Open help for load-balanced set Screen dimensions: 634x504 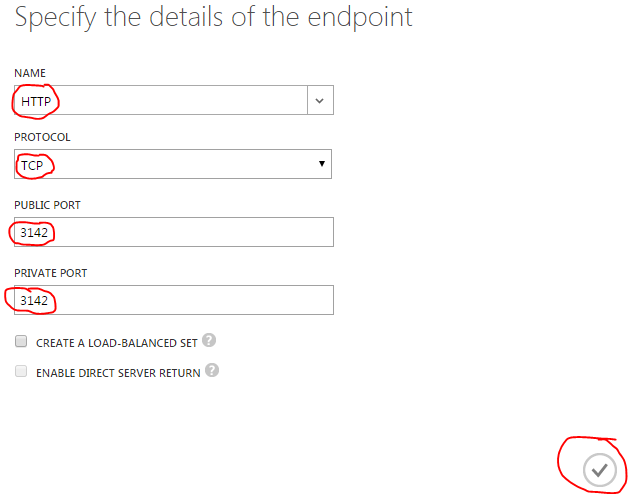coord(209,340)
